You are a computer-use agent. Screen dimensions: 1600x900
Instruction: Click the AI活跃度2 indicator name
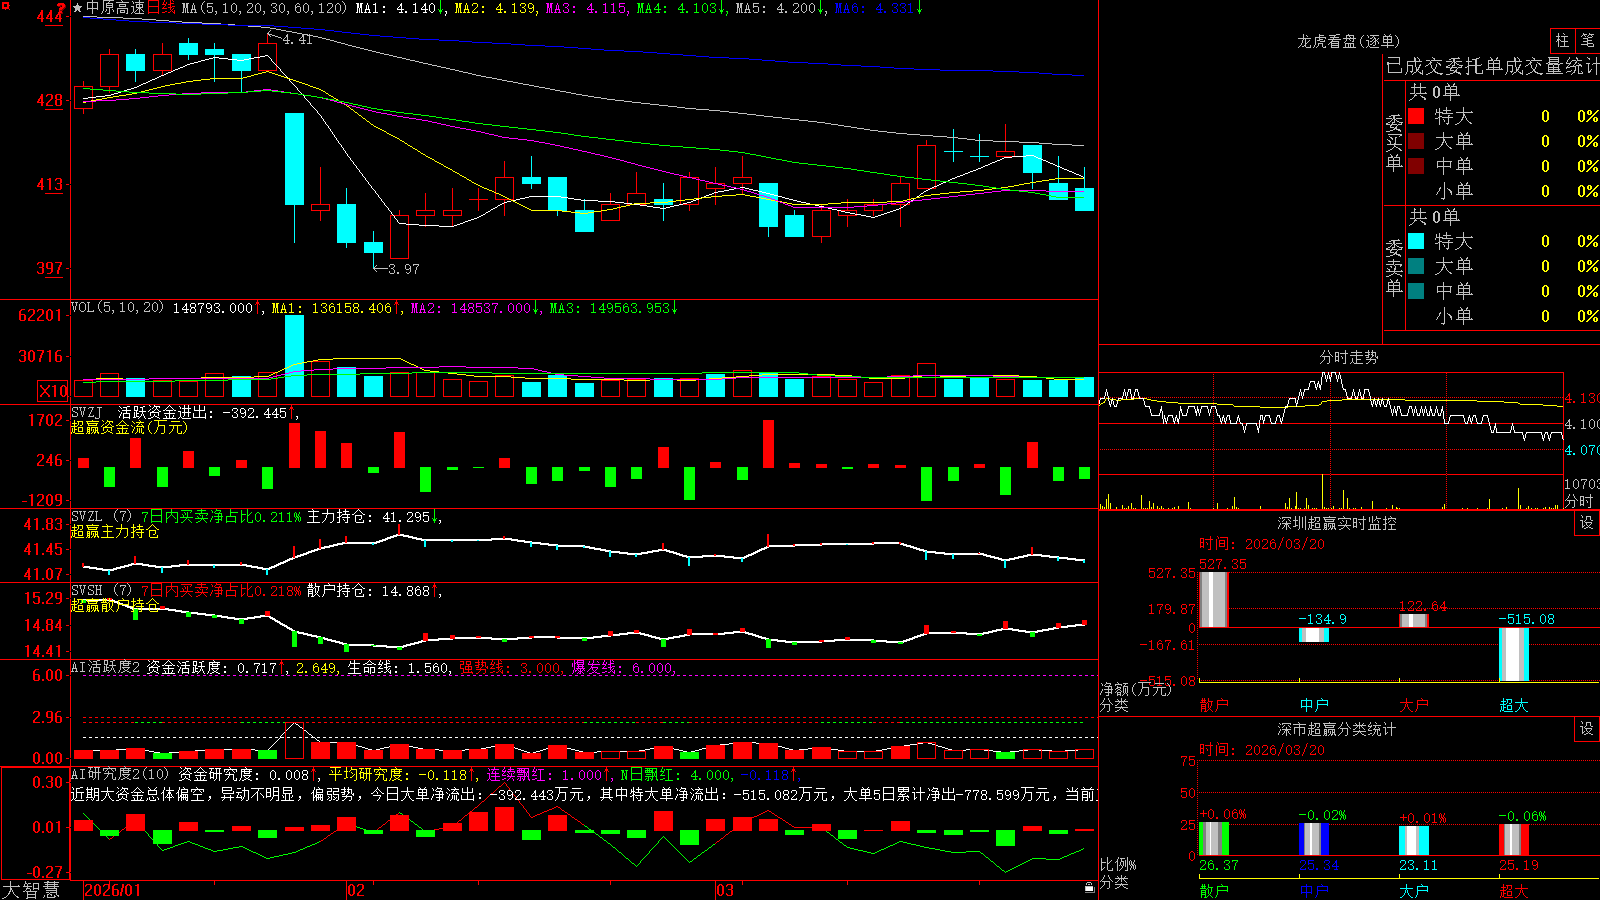click(x=105, y=667)
